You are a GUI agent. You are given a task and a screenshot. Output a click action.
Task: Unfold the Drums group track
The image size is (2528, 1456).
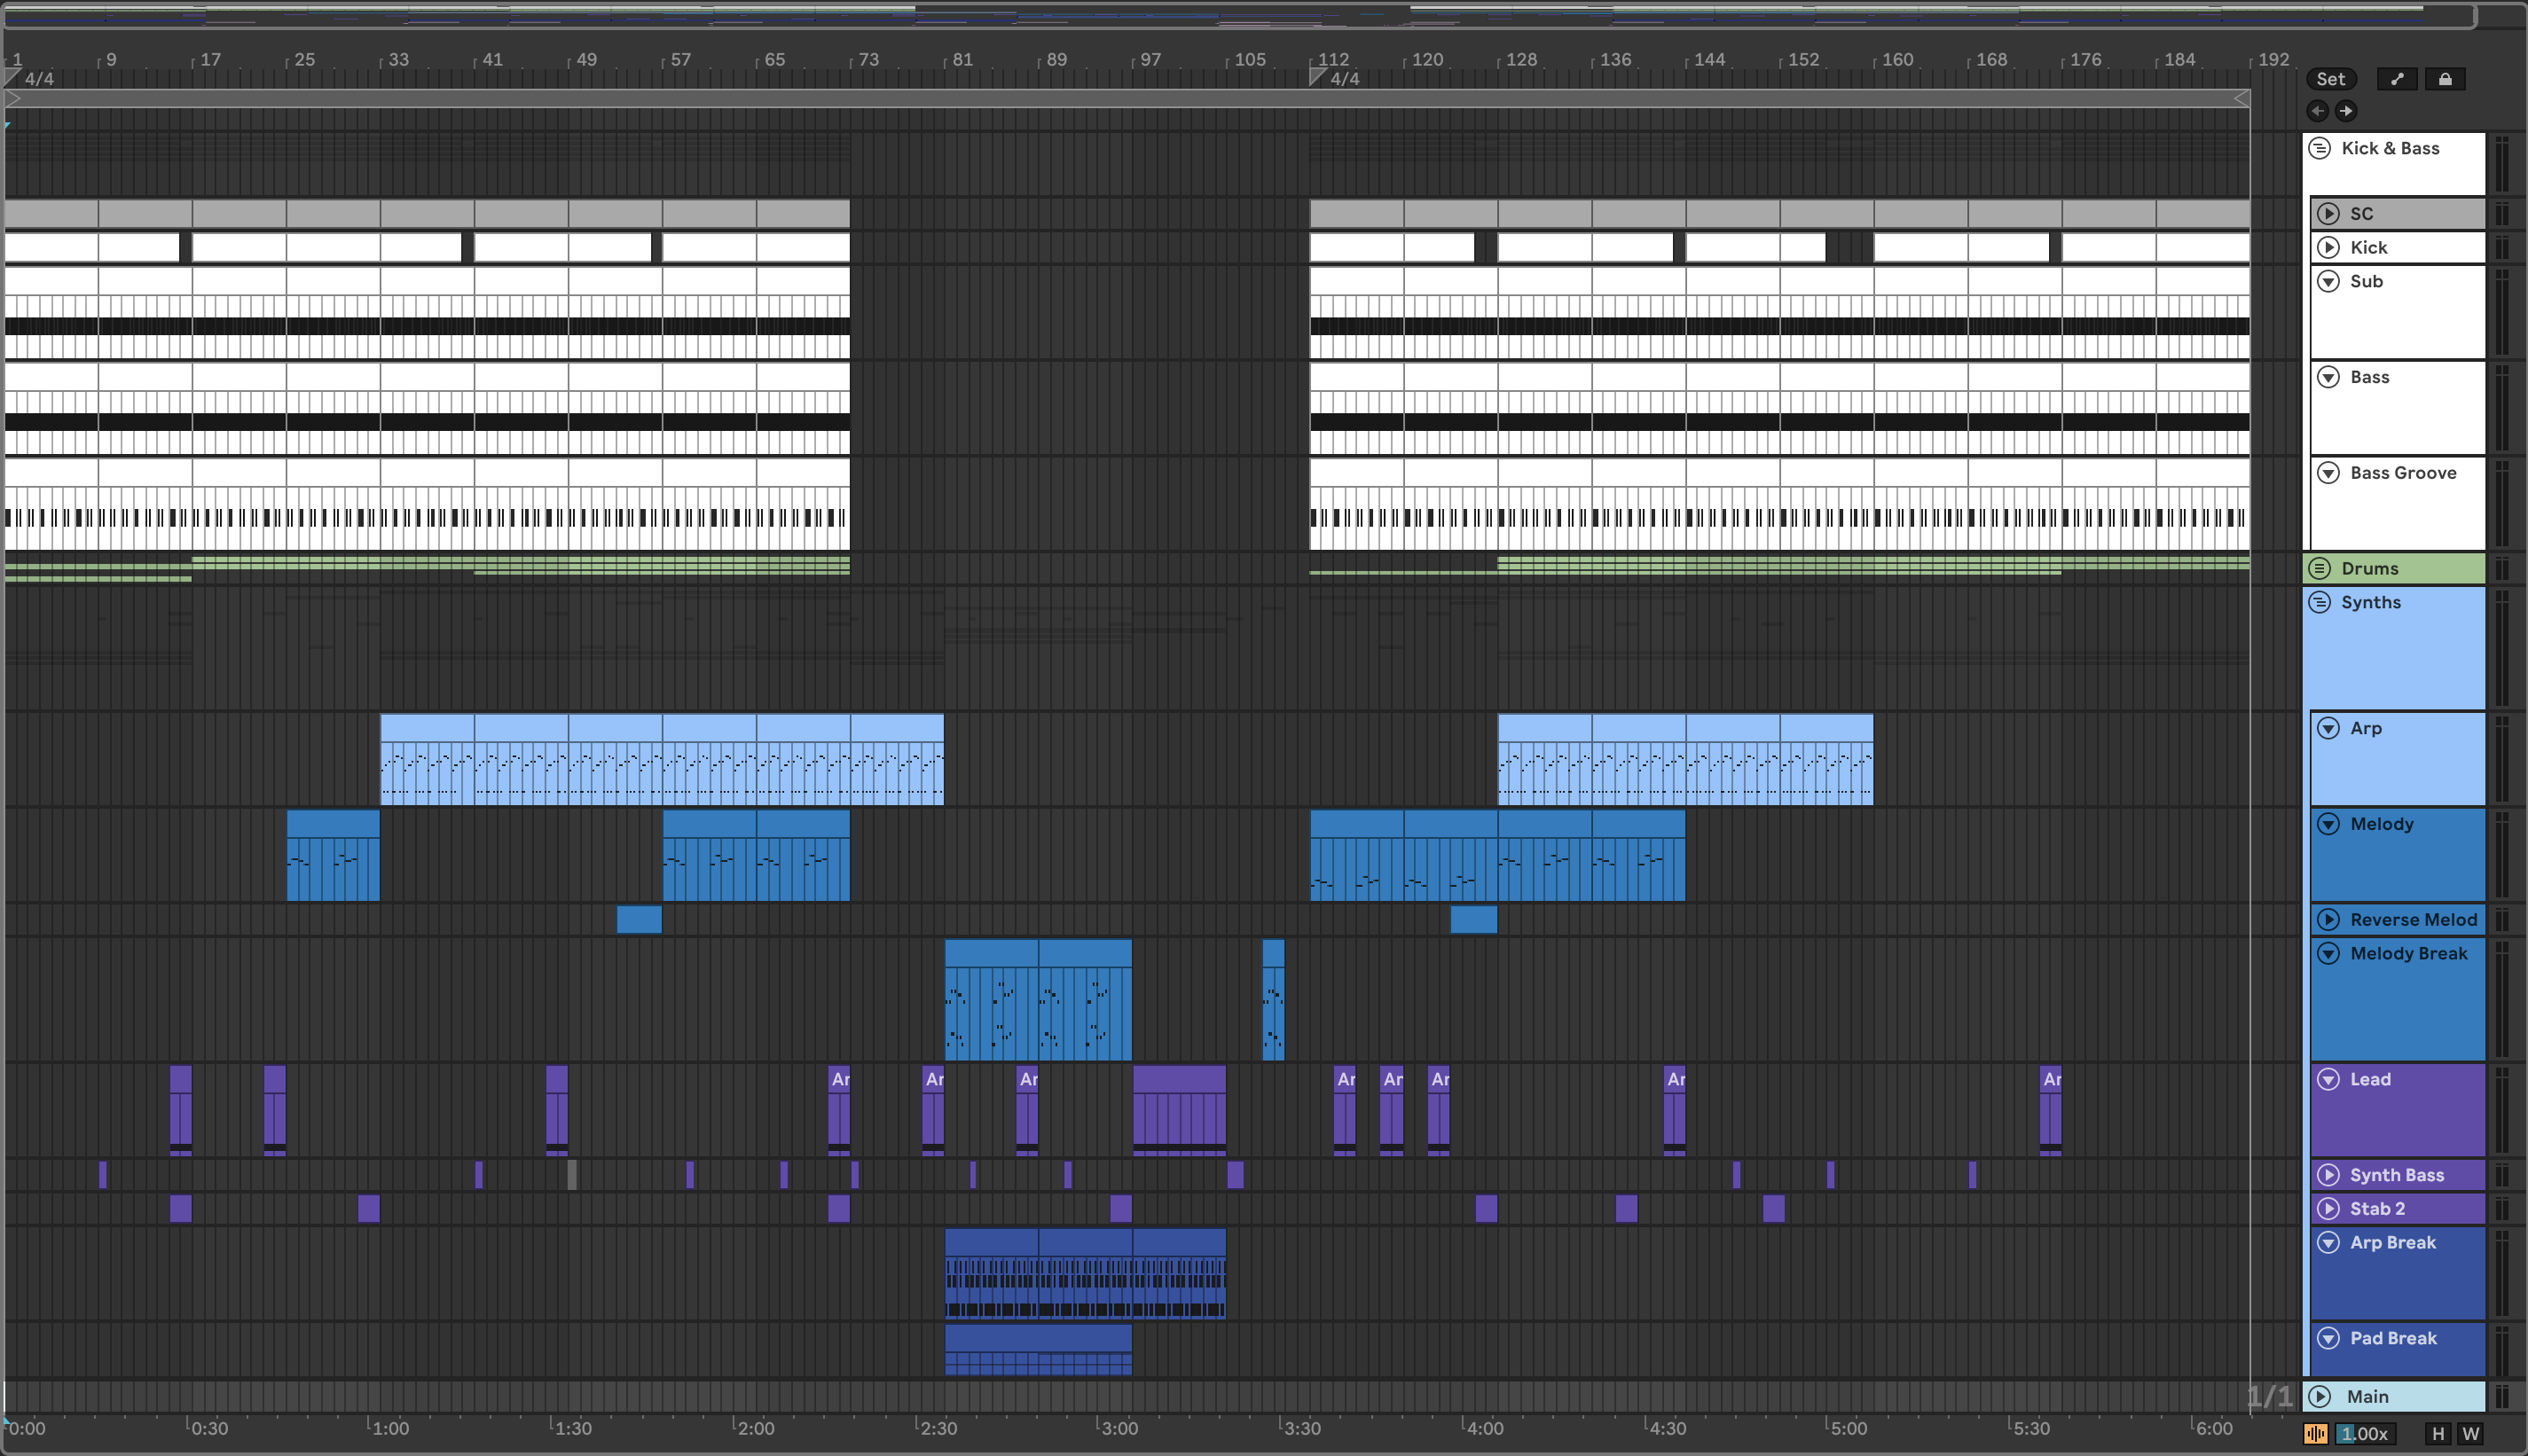[2320, 568]
